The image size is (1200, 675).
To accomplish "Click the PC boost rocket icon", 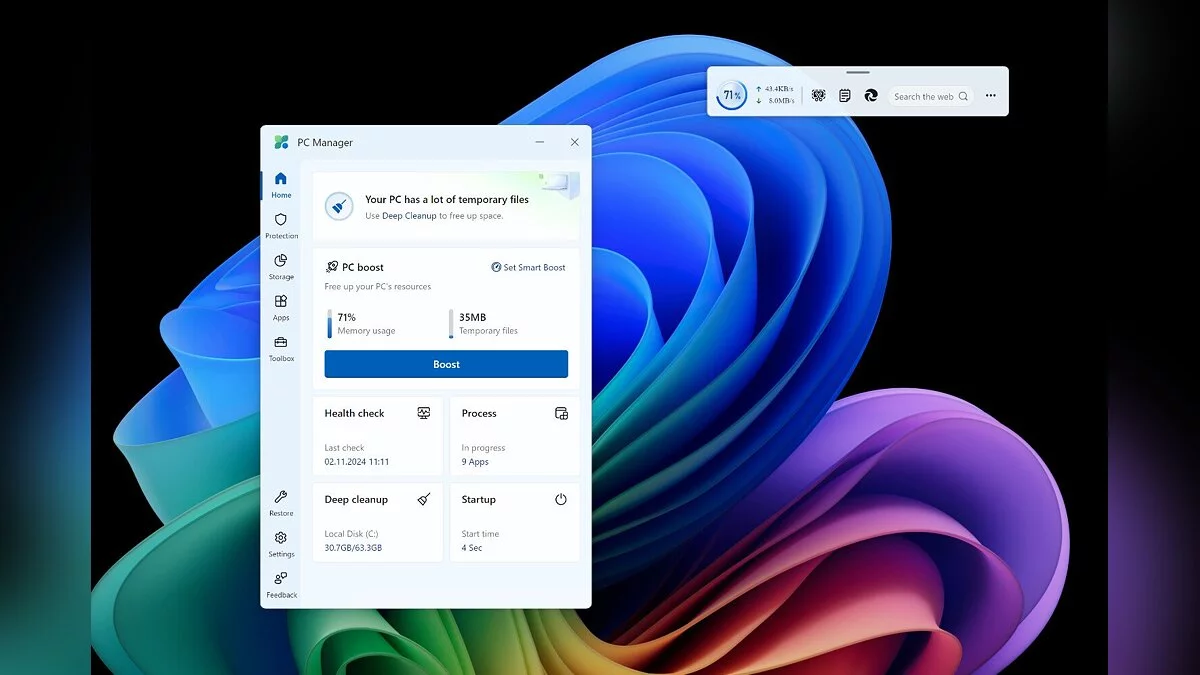I will click(332, 267).
